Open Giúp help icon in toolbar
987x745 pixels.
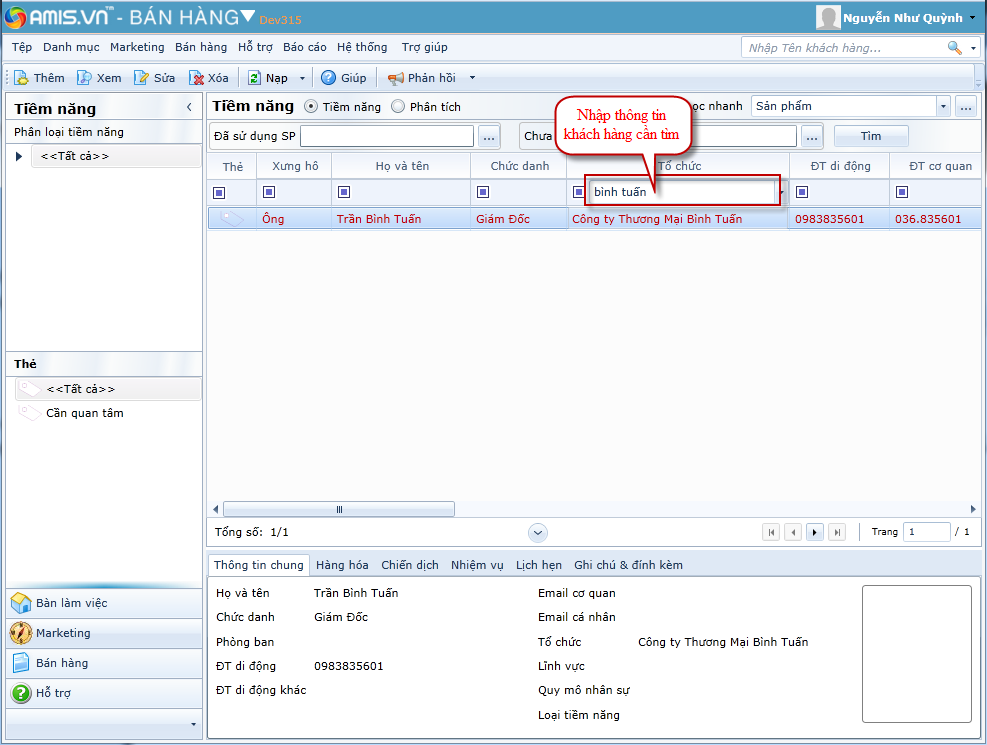[x=328, y=78]
